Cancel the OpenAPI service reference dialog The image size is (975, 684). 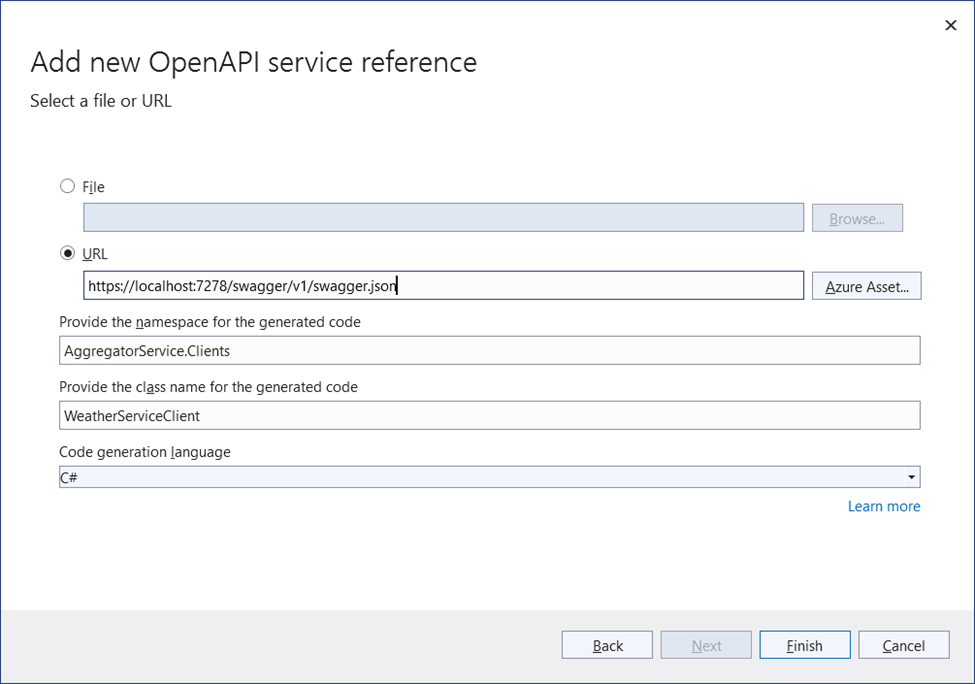(903, 644)
